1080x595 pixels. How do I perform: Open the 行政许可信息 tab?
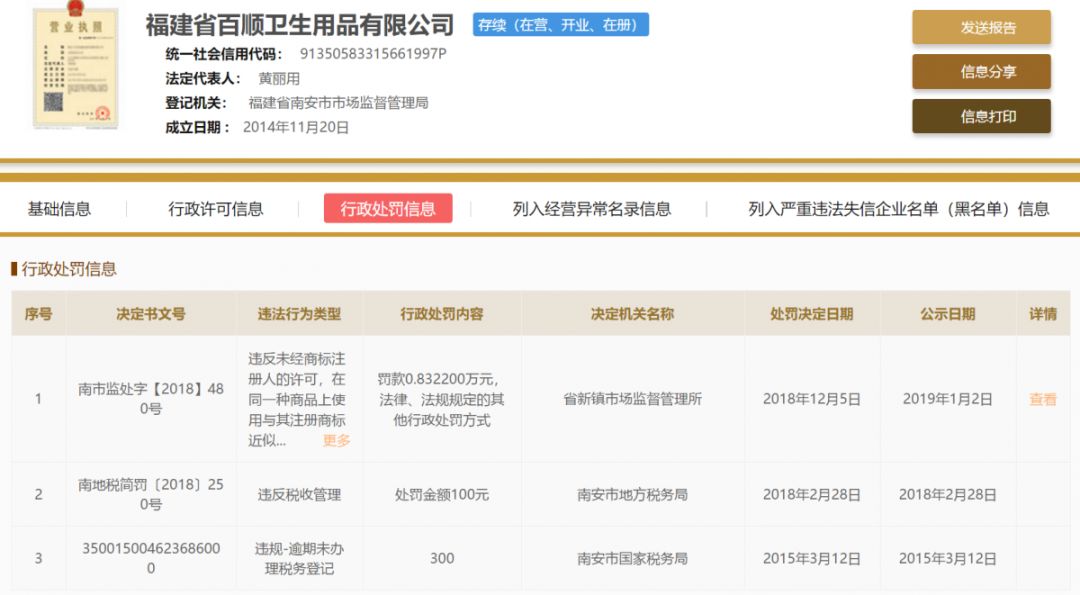(x=215, y=209)
